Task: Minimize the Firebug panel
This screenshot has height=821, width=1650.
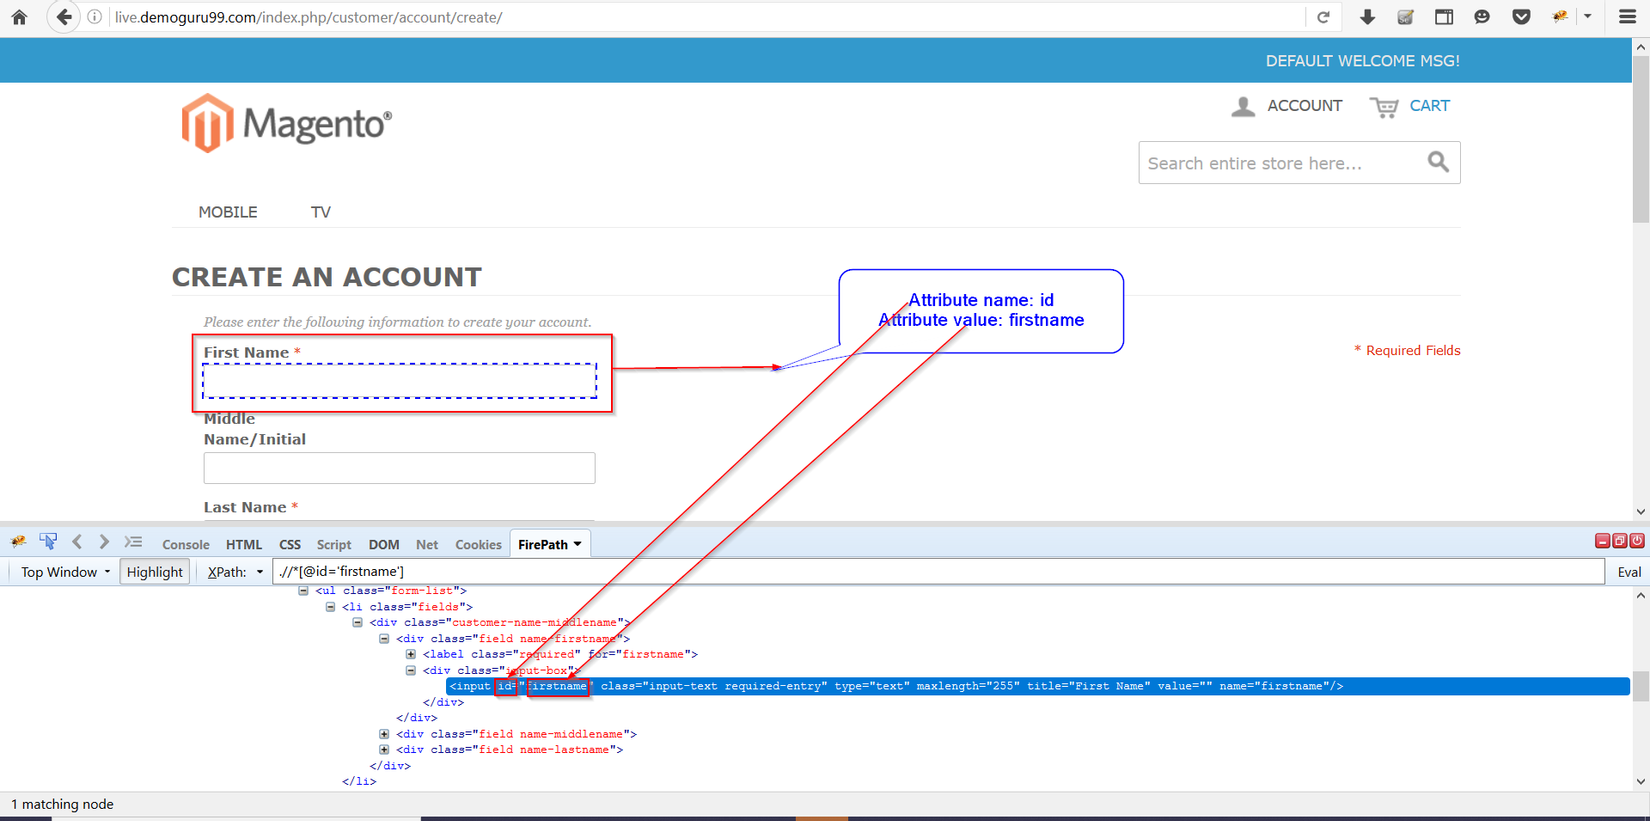Action: (1602, 541)
